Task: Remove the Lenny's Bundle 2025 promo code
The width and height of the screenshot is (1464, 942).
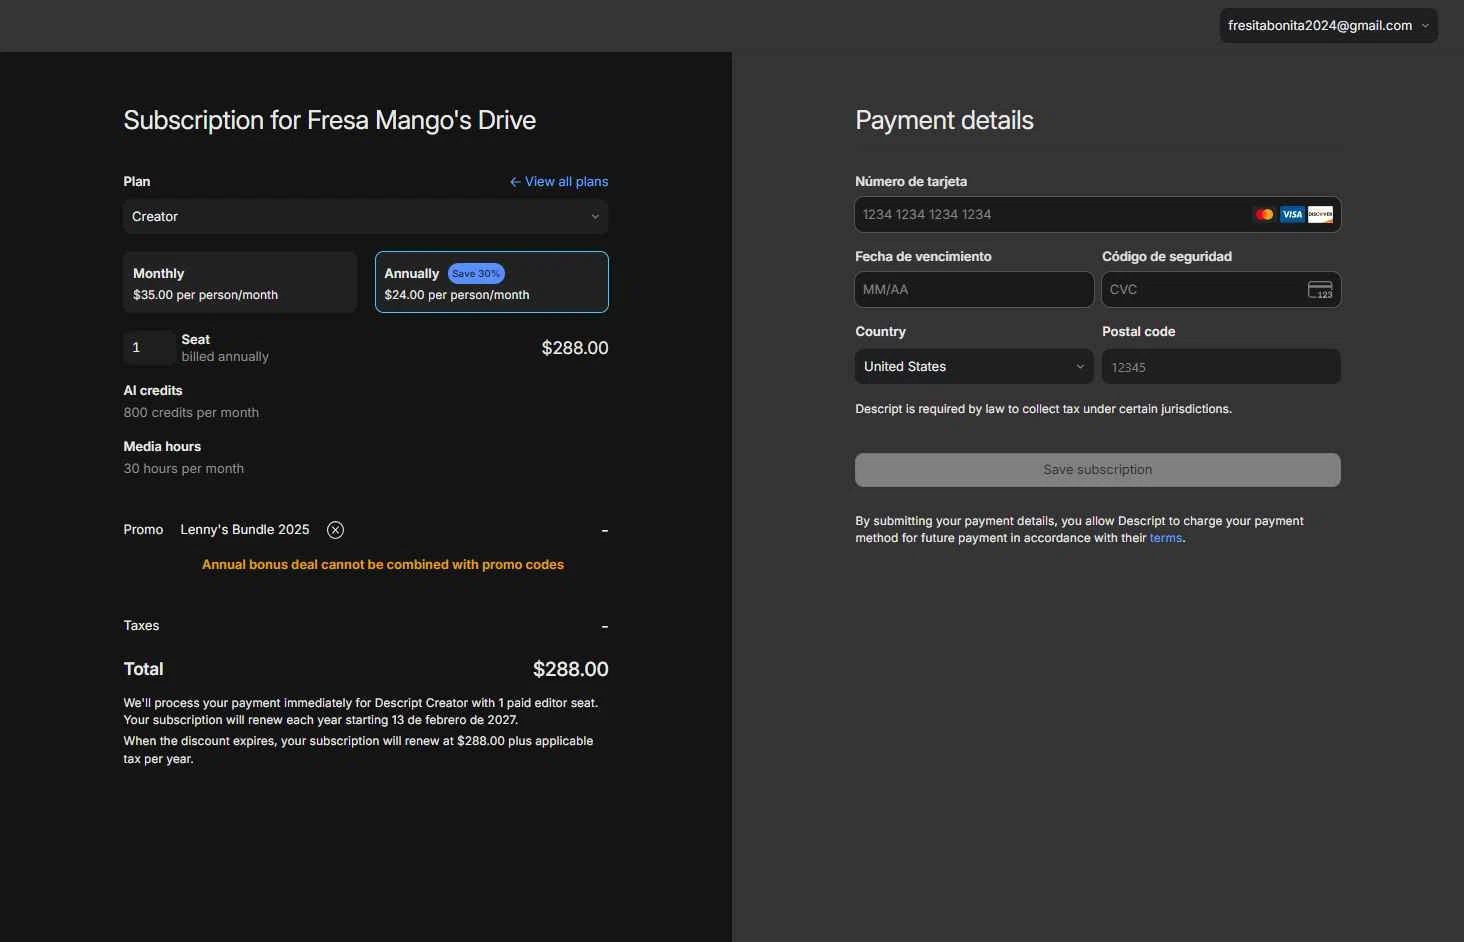Action: [x=336, y=530]
